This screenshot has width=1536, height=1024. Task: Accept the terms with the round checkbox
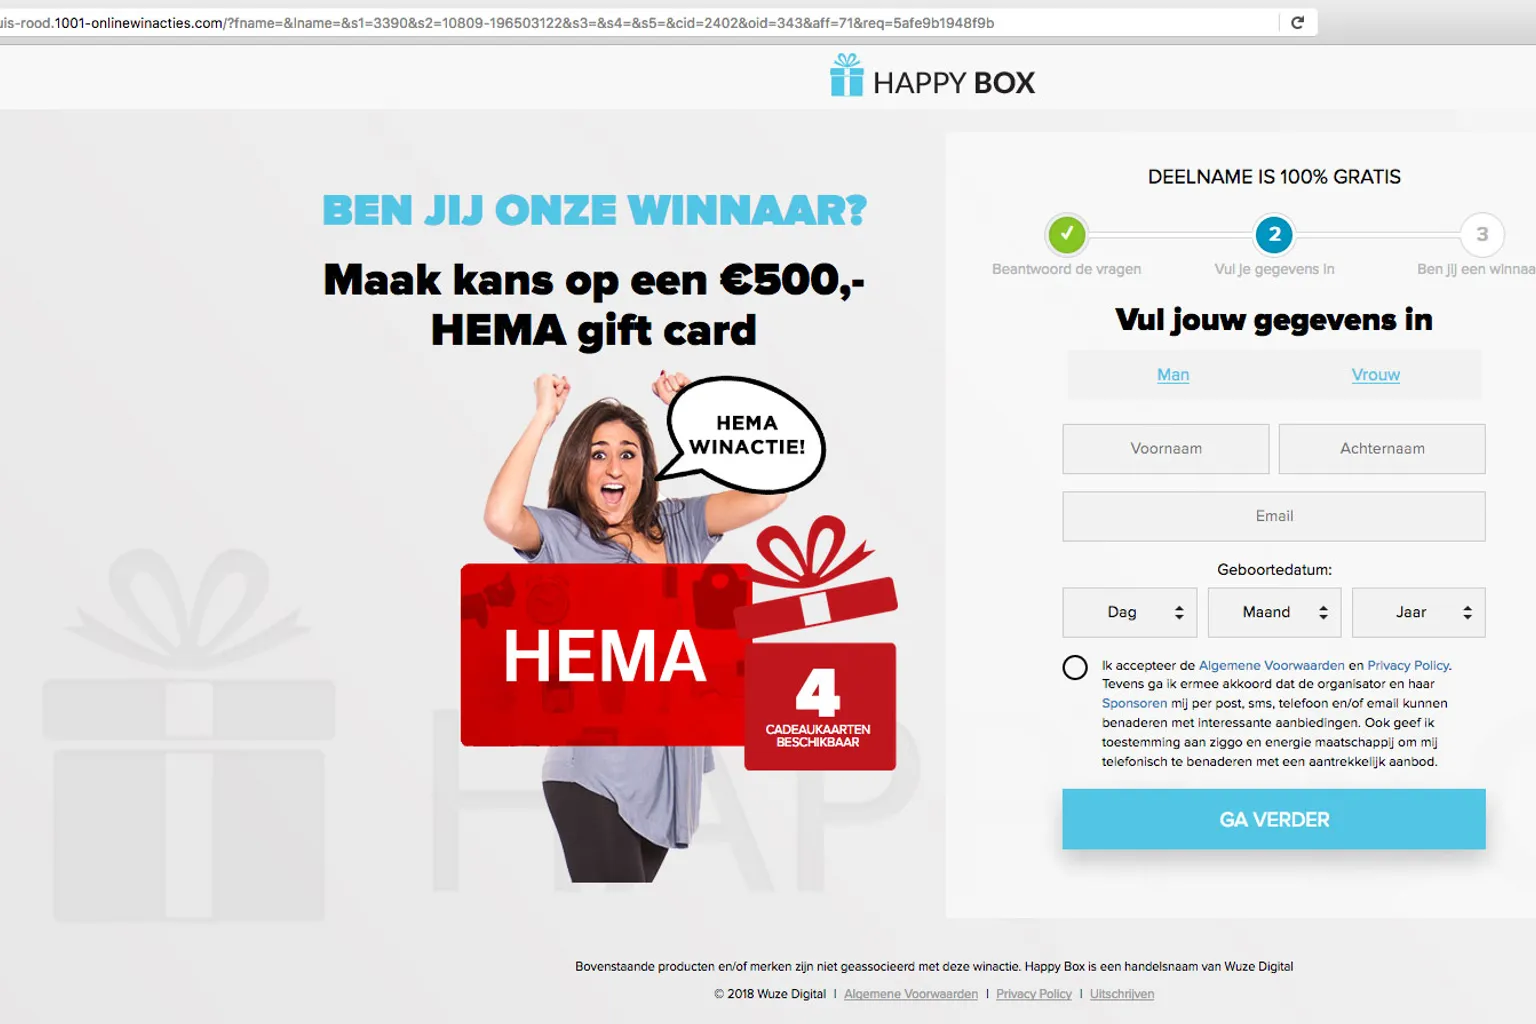1075,667
